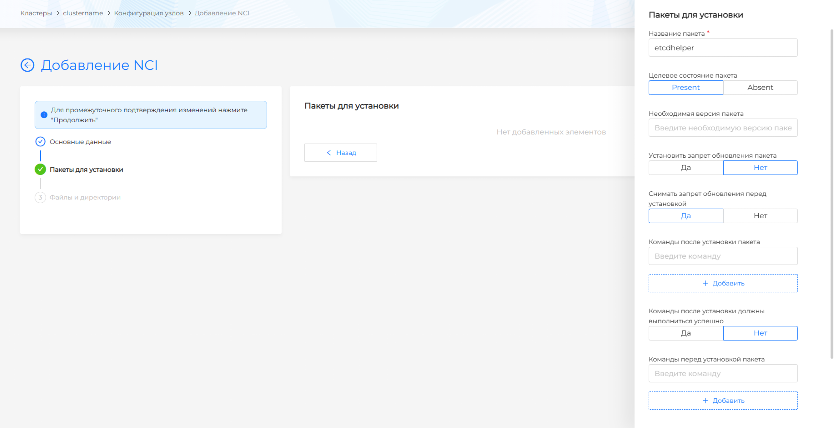Add a pre-install command with Добавить
Screen dimensions: 838x428
(x=723, y=400)
